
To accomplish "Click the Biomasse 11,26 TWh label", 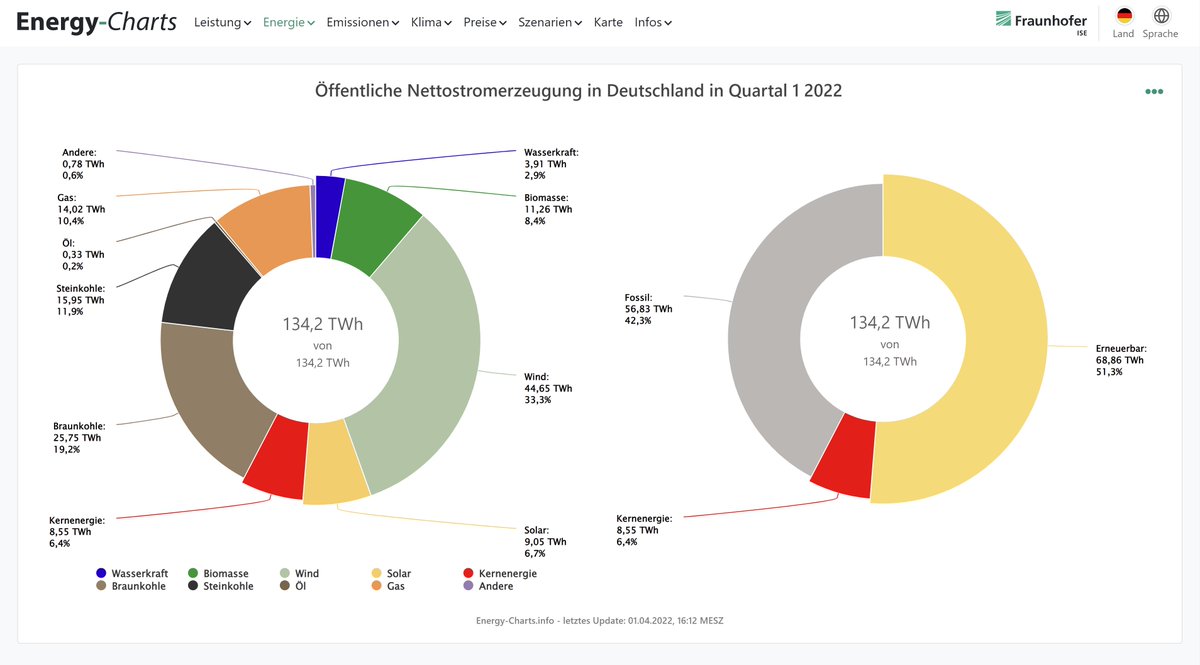I will pos(548,209).
